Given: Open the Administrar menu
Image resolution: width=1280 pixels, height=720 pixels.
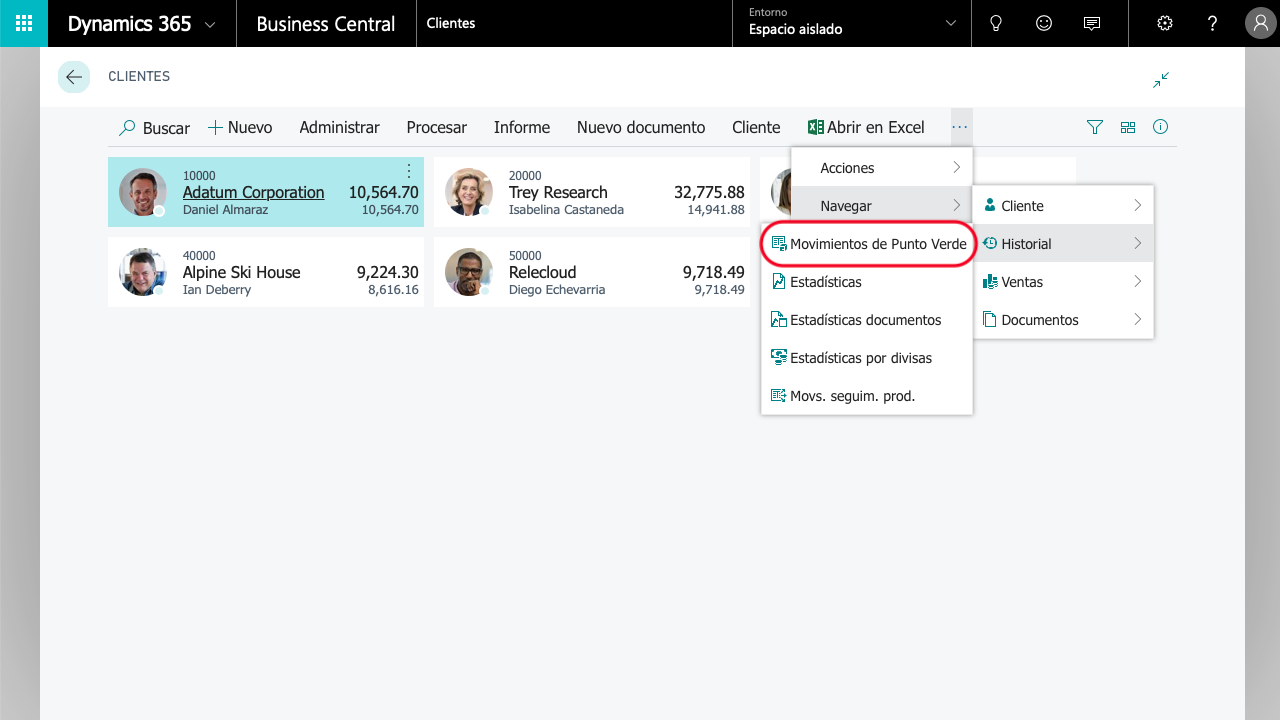Looking at the screenshot, I should [x=339, y=127].
